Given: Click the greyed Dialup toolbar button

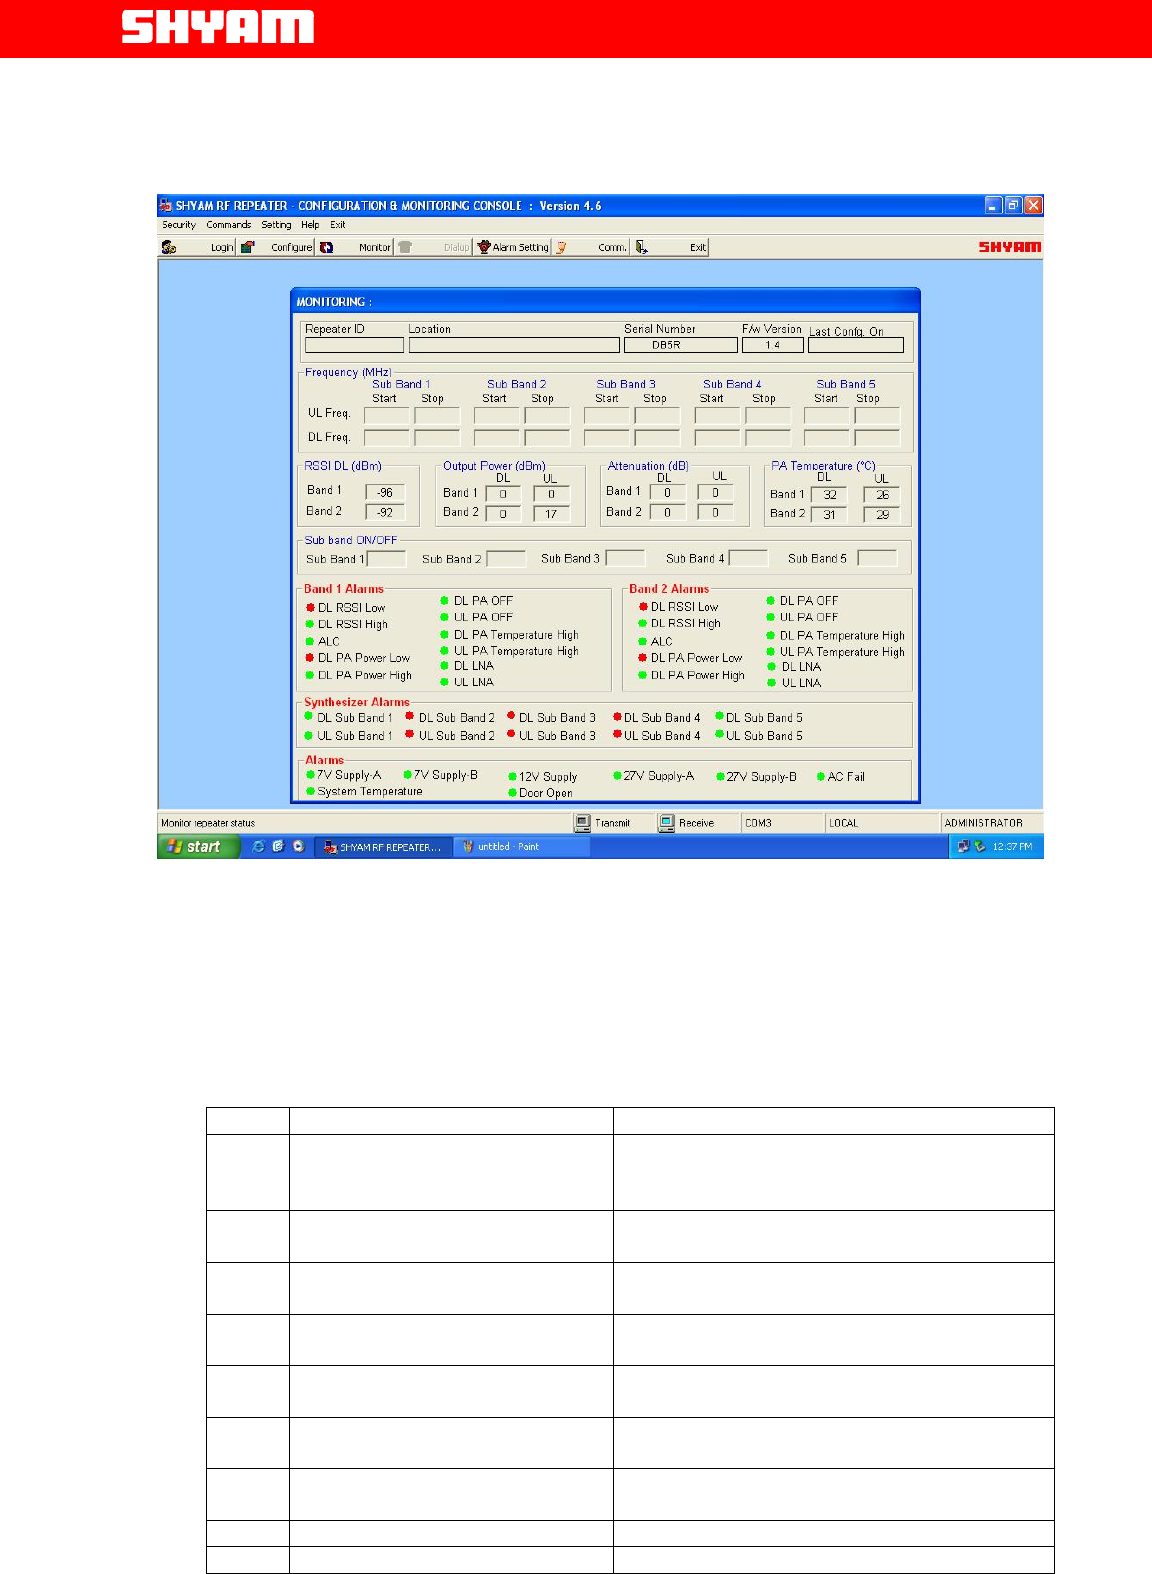Looking at the screenshot, I should [433, 247].
